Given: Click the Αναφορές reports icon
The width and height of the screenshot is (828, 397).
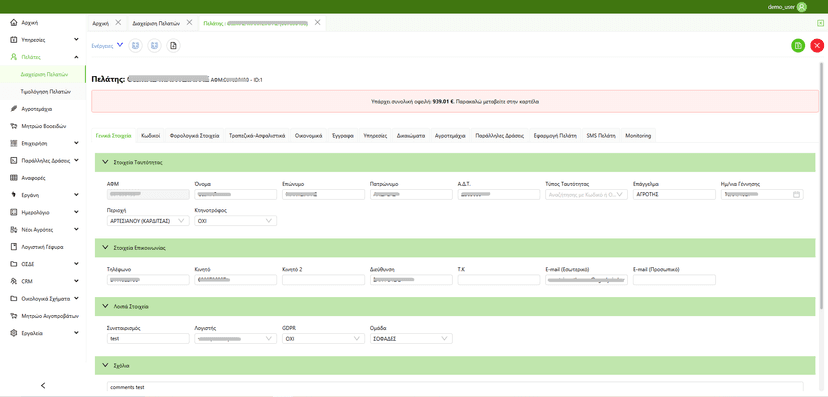Looking at the screenshot, I should (x=14, y=178).
